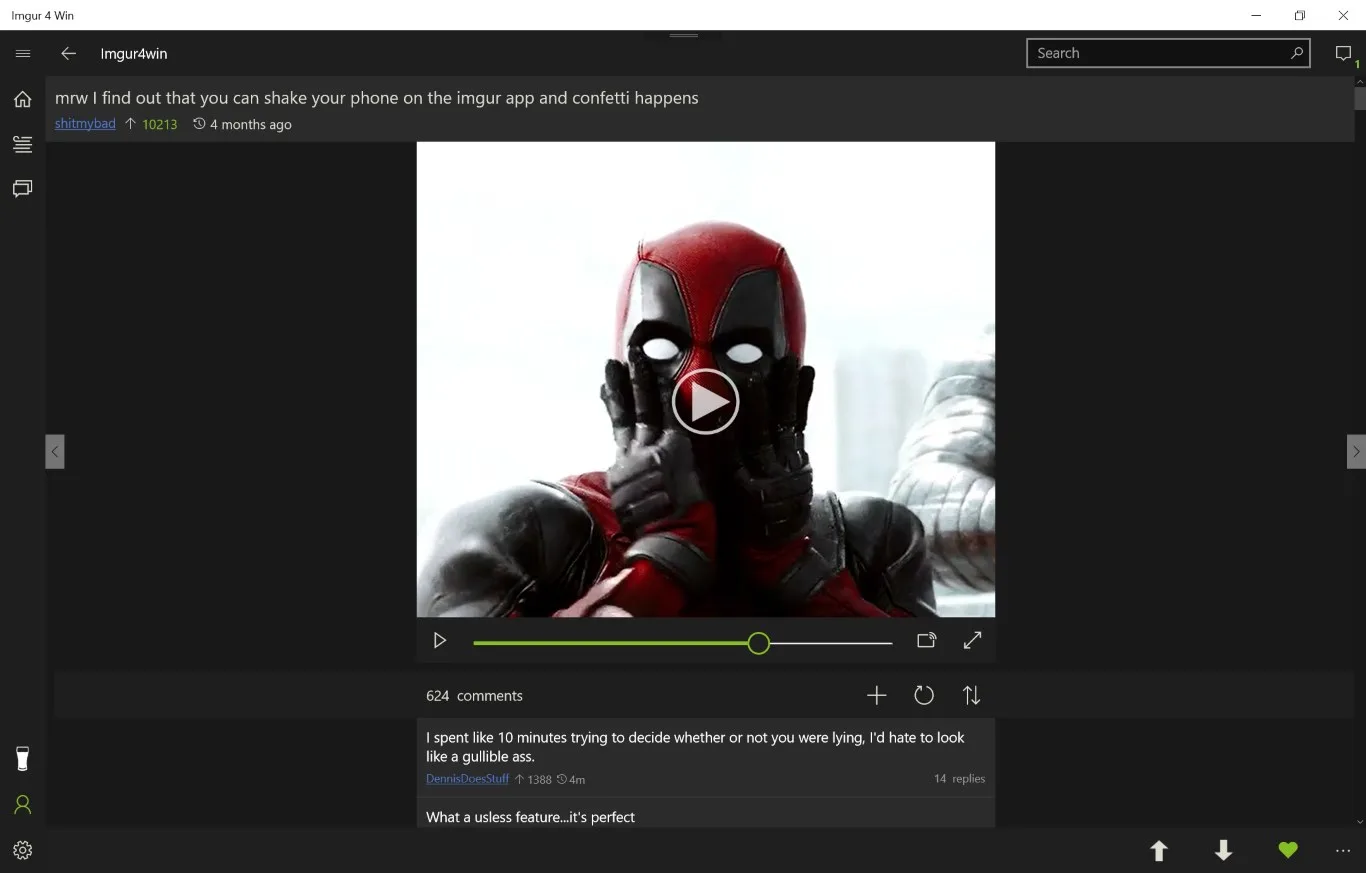The height and width of the screenshot is (873, 1366).
Task: Favorite the post with heart icon
Action: tap(1288, 850)
